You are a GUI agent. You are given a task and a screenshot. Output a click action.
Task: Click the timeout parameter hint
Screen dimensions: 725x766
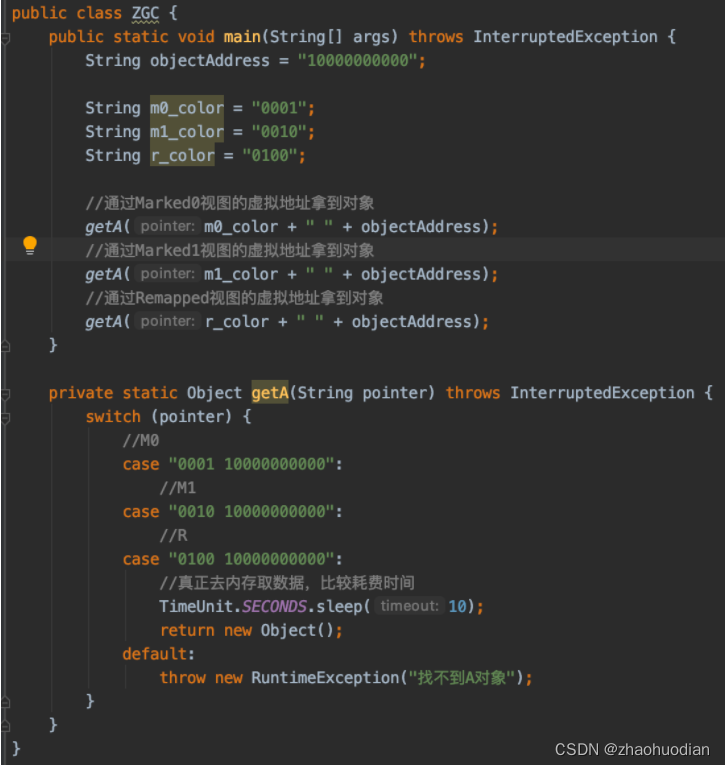click(x=409, y=606)
